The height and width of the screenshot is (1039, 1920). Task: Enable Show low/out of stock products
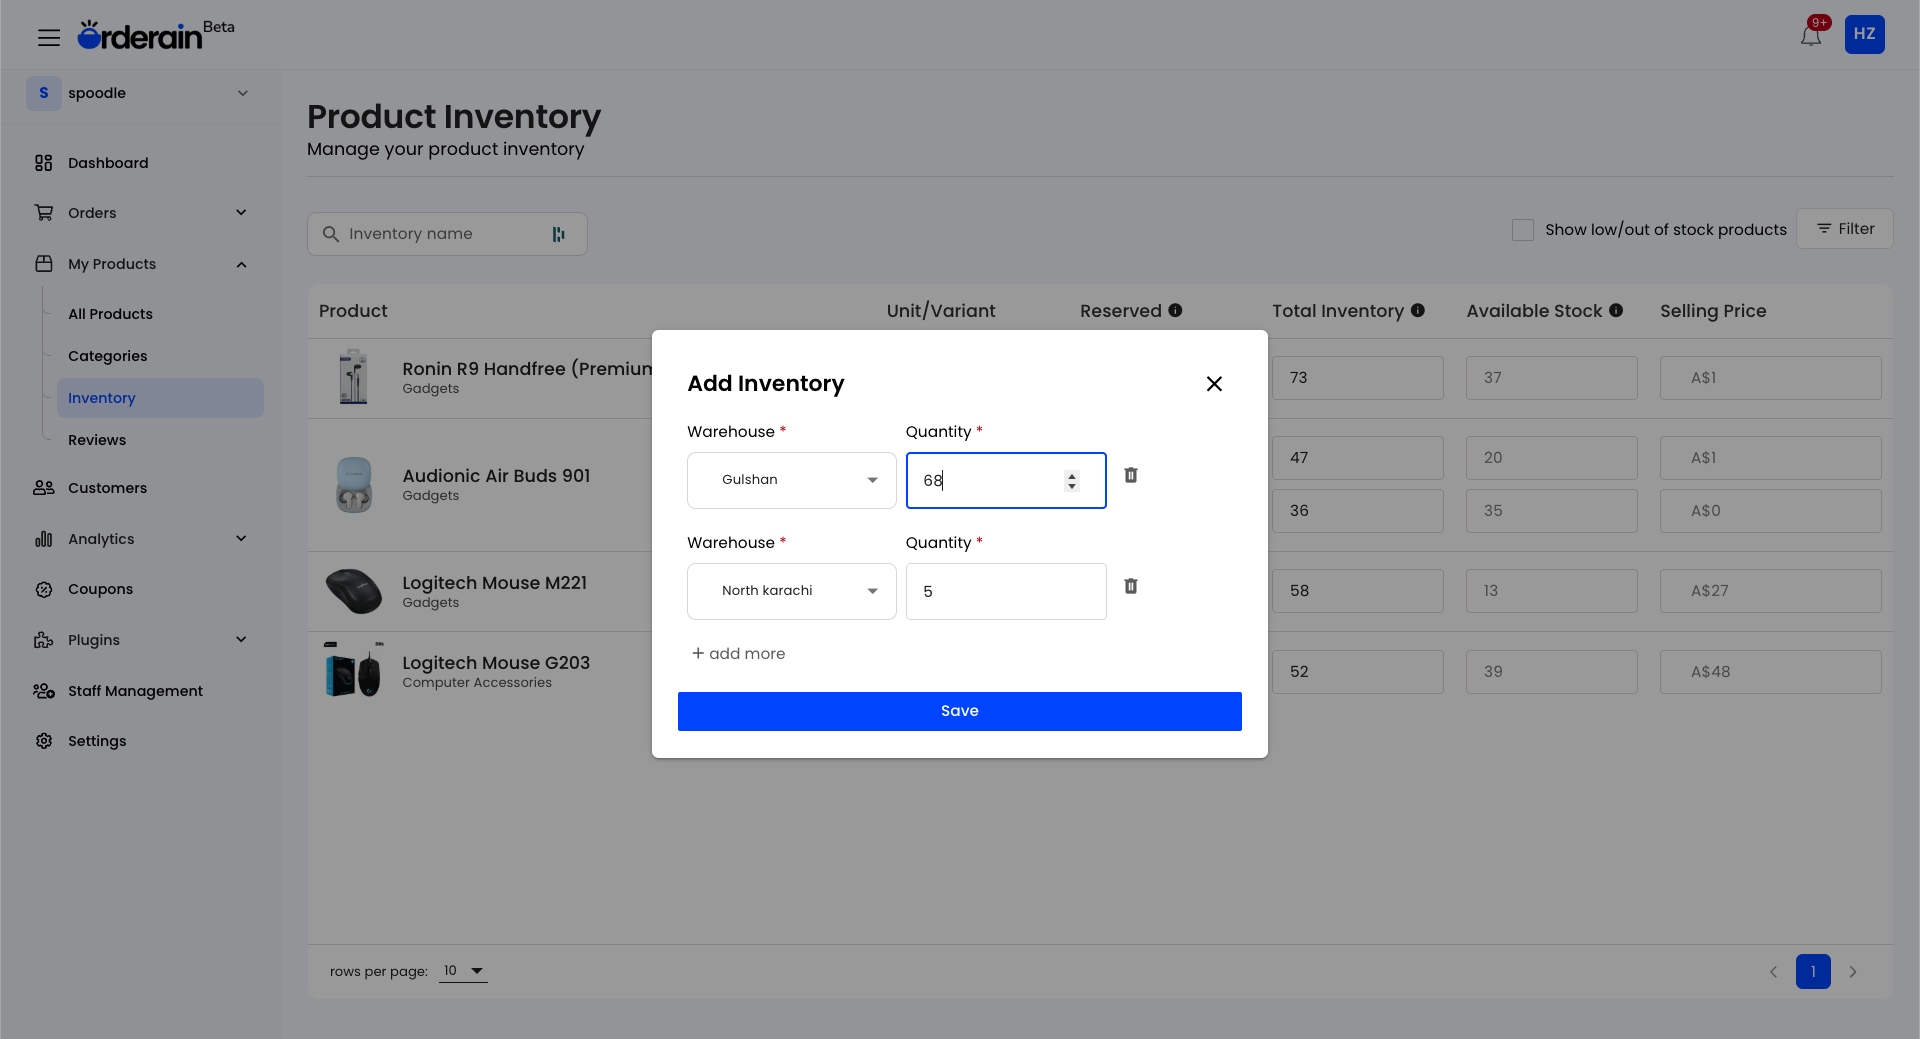tap(1523, 229)
